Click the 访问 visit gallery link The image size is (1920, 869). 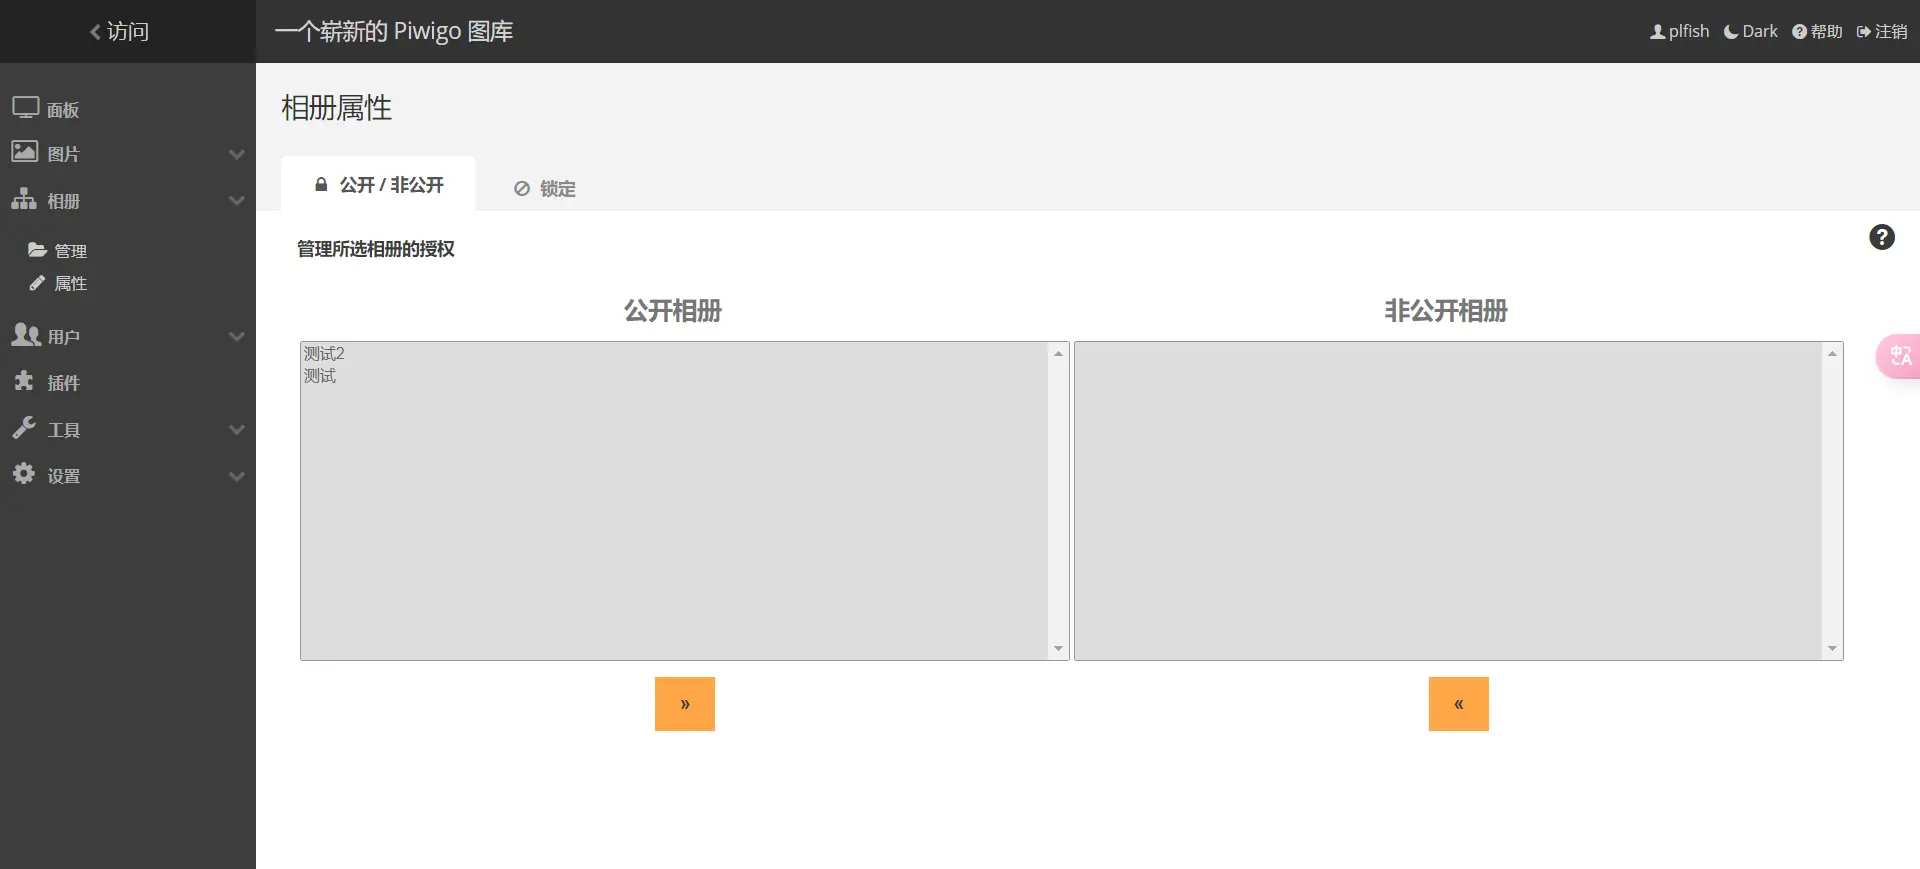tap(119, 32)
